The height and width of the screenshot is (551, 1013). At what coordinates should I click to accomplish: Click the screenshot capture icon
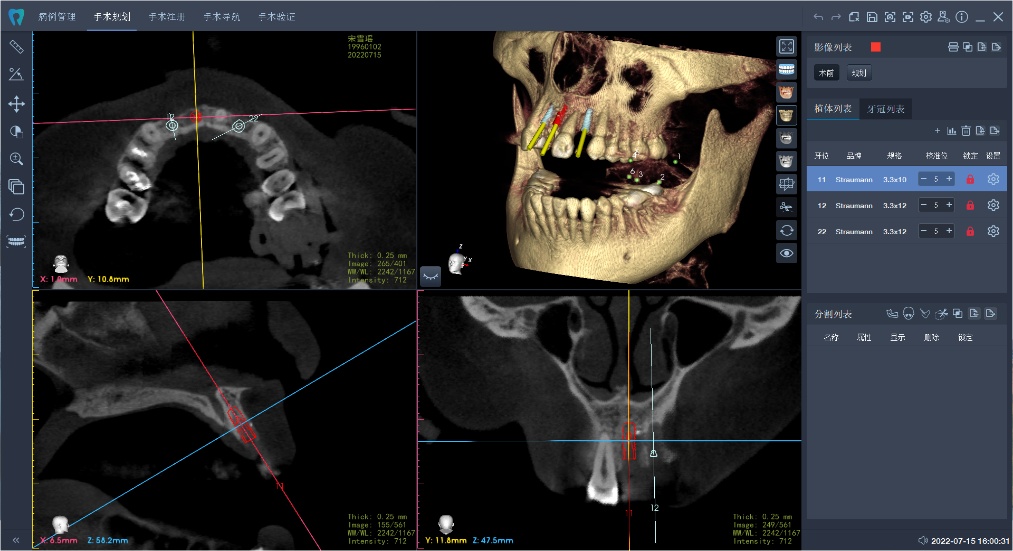(890, 17)
